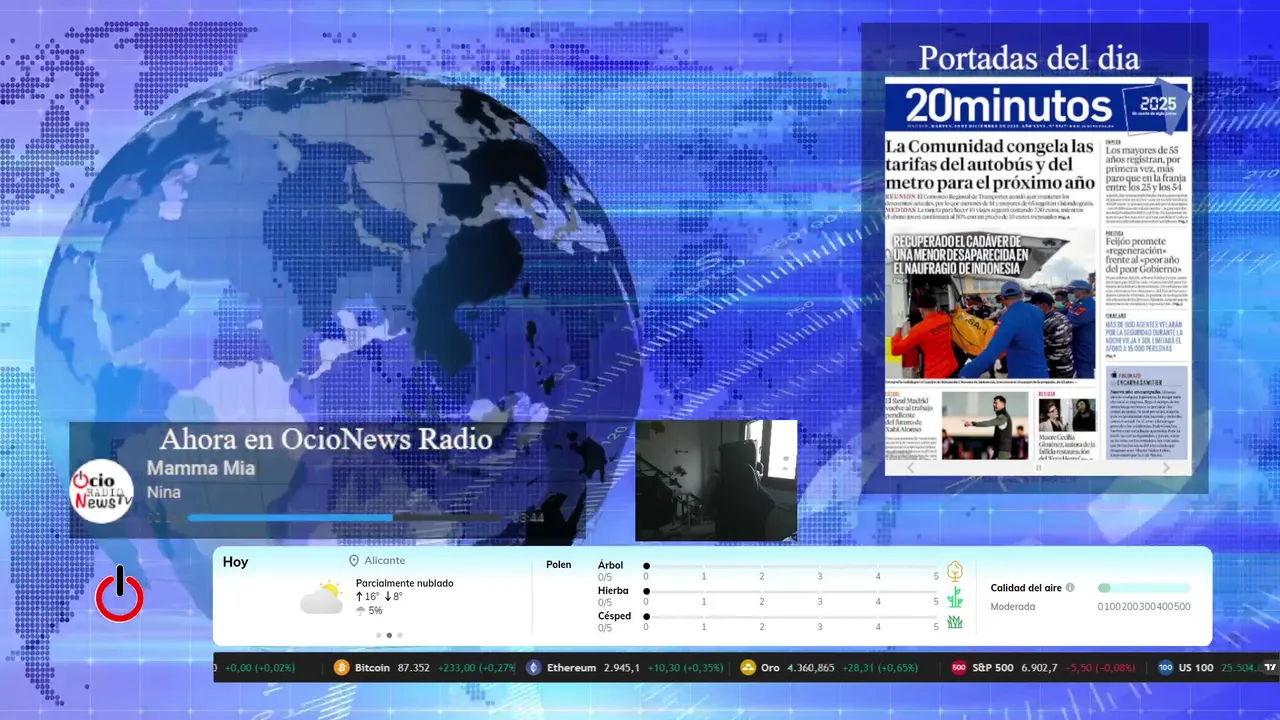
Task: Pause the newspaper cover slideshow
Action: pos(1038,467)
